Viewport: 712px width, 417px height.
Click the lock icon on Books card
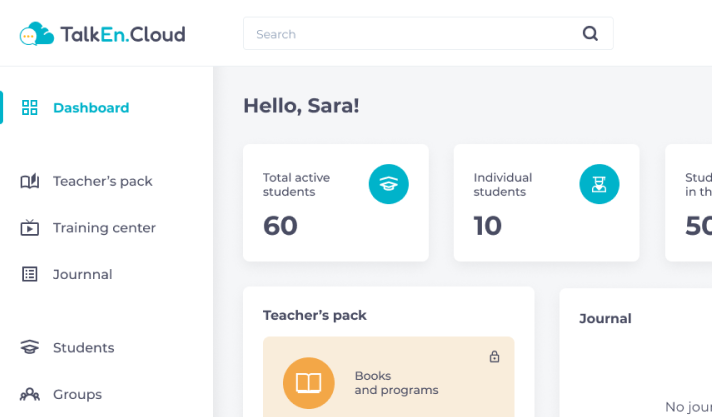pos(494,357)
